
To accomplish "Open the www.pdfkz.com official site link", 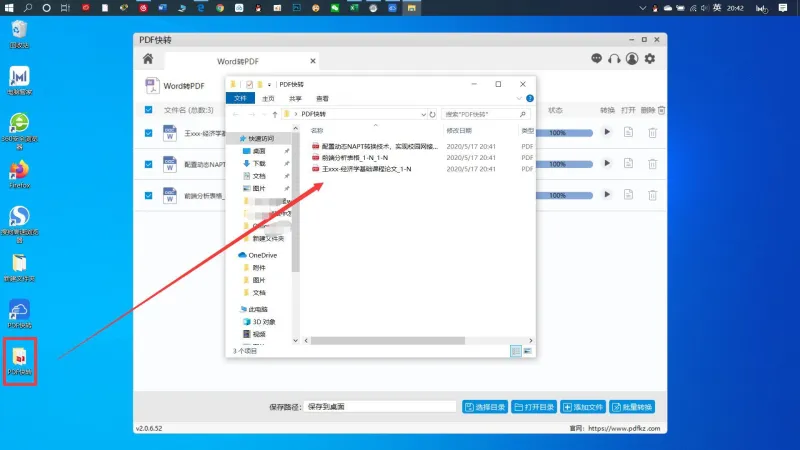I will [x=624, y=429].
